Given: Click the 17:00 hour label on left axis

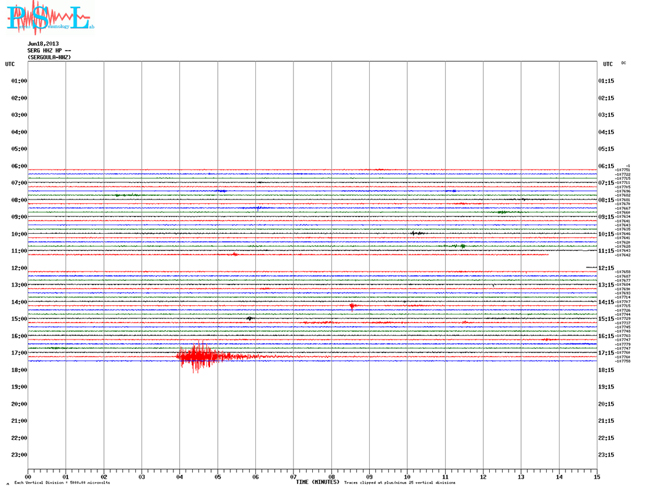Looking at the screenshot, I should click(19, 353).
